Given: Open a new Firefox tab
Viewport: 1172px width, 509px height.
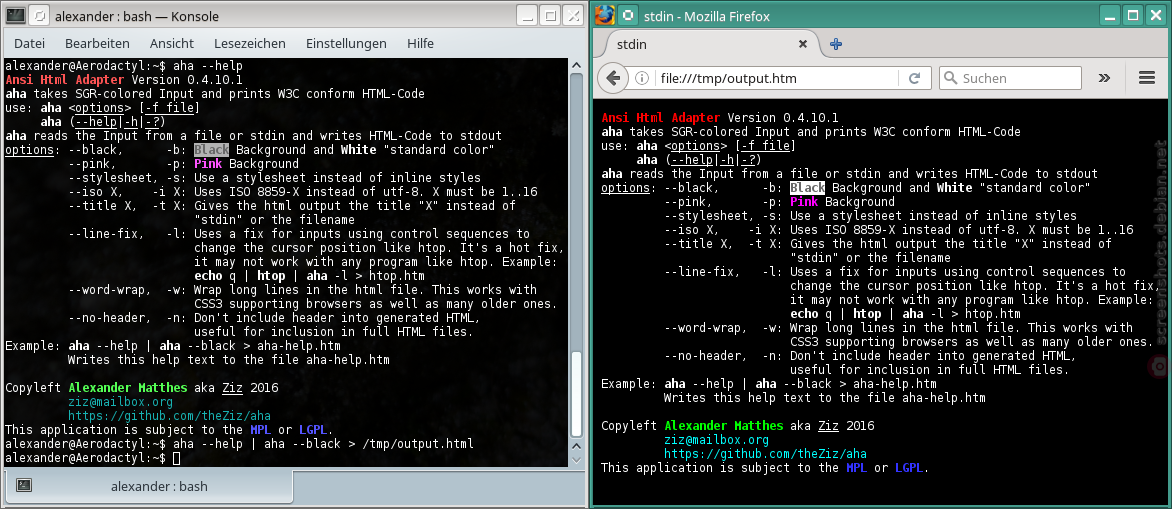Looking at the screenshot, I should click(836, 45).
